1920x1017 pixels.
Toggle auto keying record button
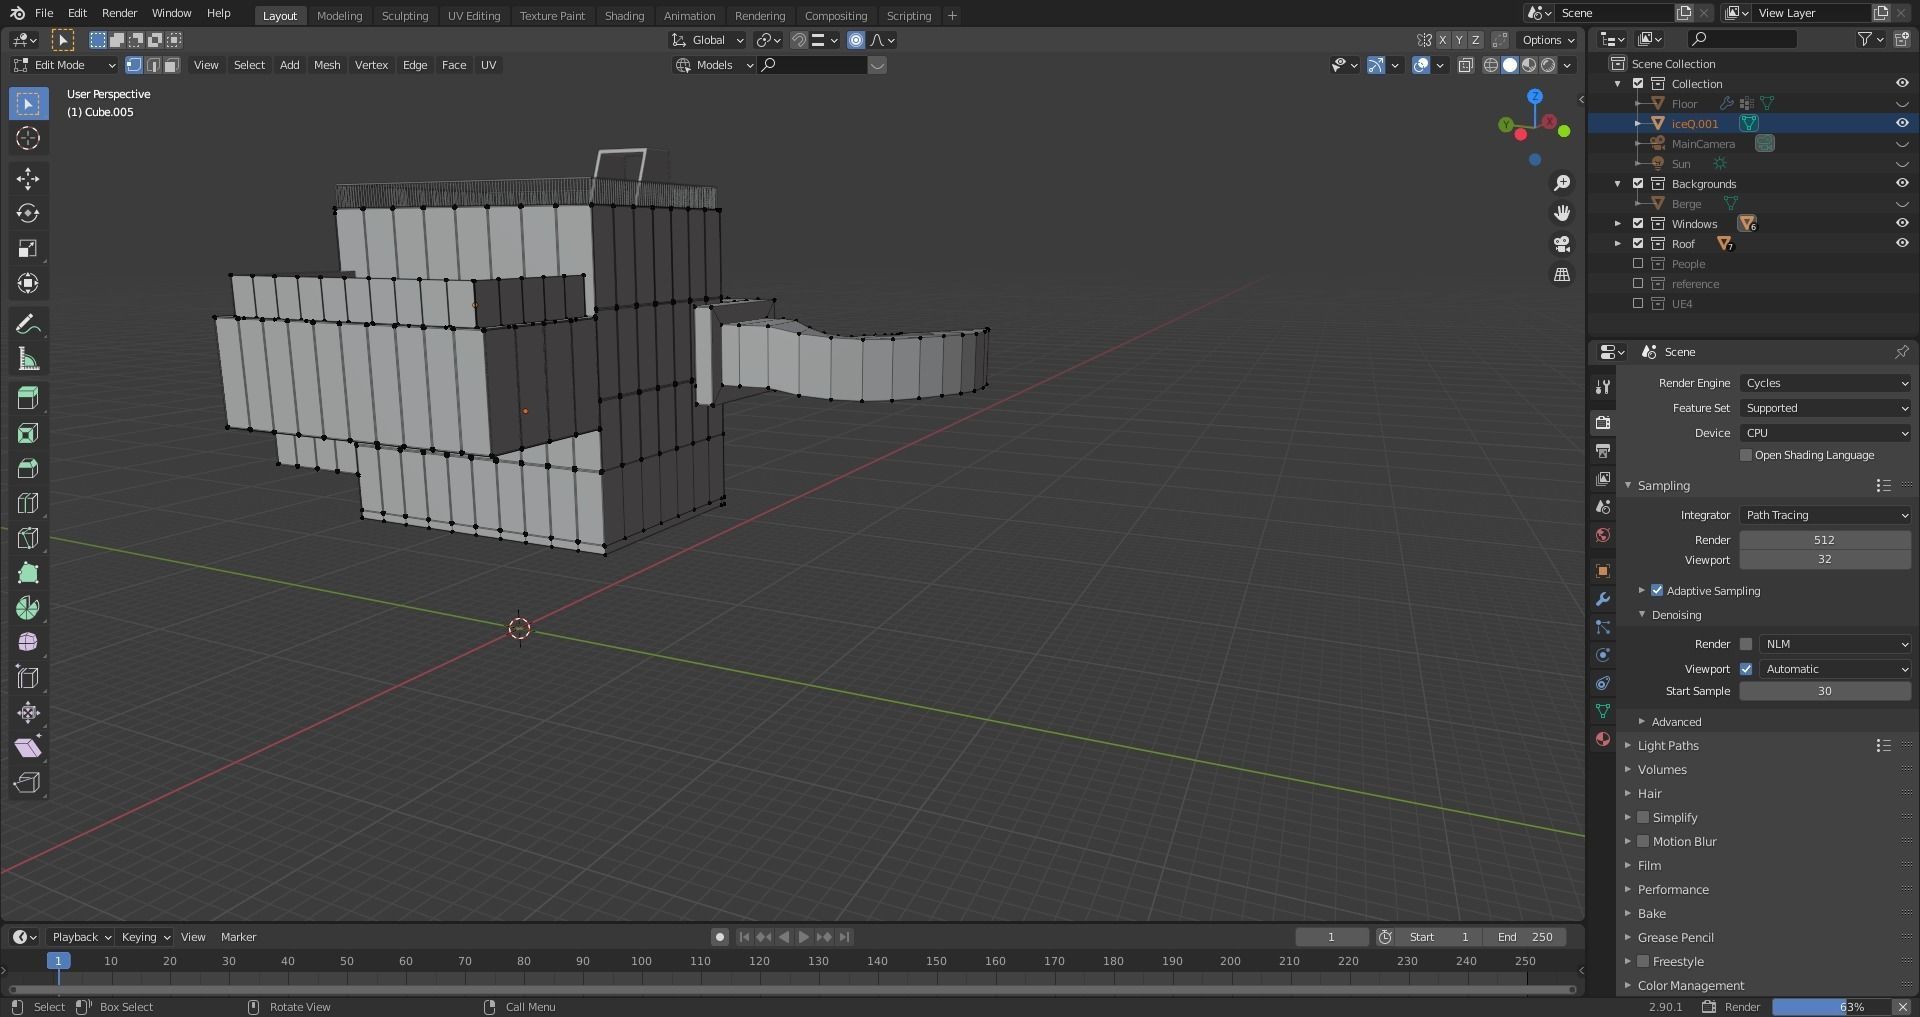[x=719, y=938]
